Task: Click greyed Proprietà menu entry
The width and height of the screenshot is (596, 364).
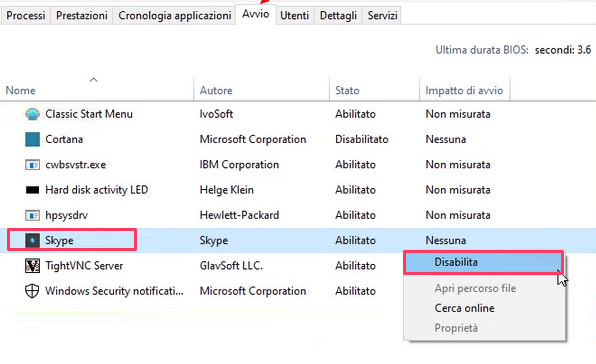Action: tap(456, 328)
